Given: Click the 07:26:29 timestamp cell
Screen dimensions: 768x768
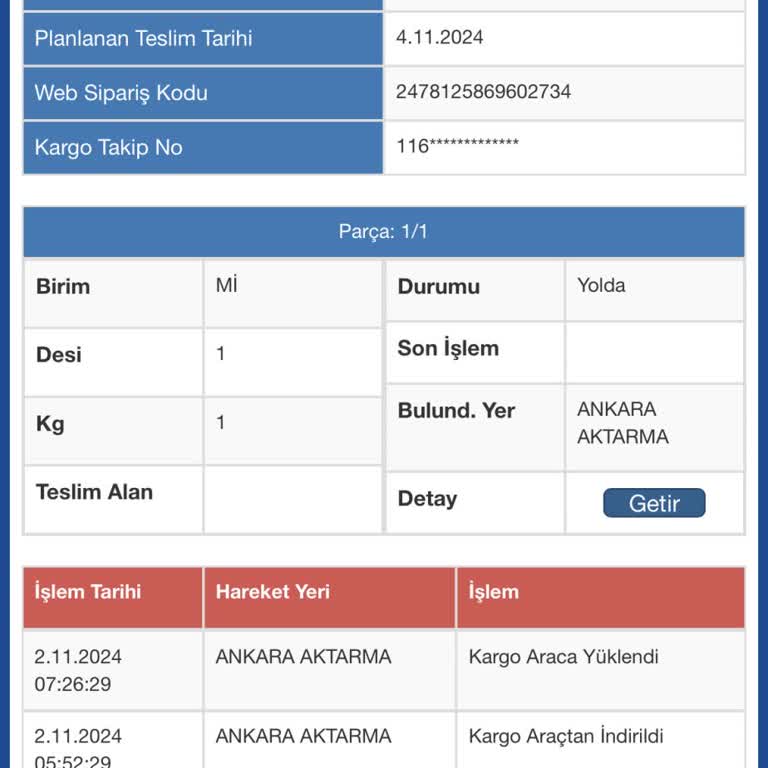Looking at the screenshot, I should (x=72, y=684).
